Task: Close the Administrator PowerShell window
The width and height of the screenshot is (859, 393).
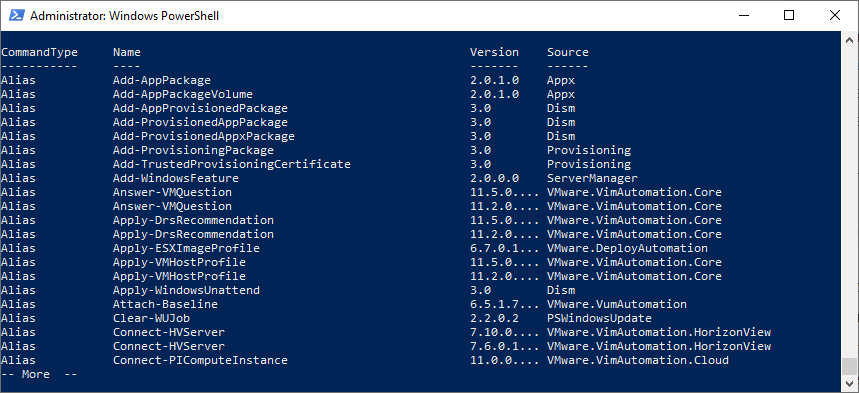Action: [834, 15]
